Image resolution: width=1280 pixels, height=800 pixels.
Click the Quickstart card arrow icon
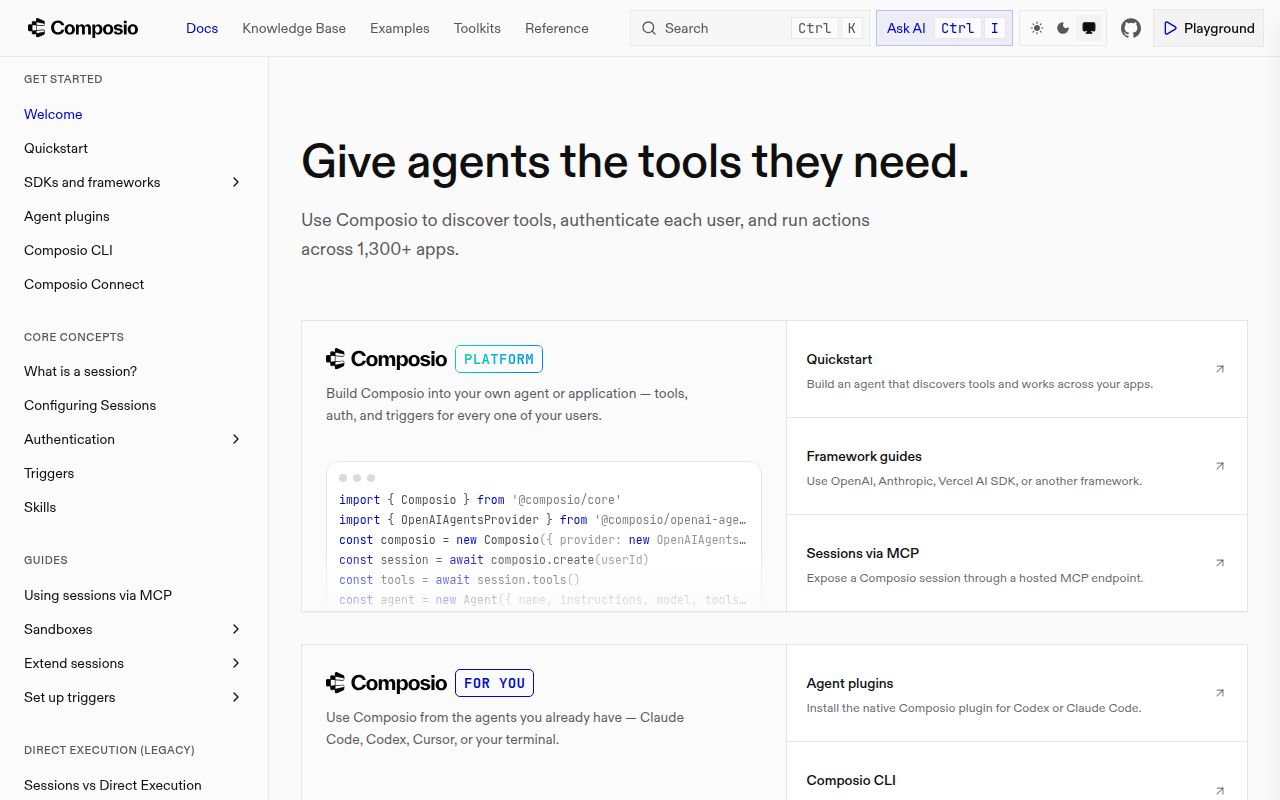pos(1220,369)
